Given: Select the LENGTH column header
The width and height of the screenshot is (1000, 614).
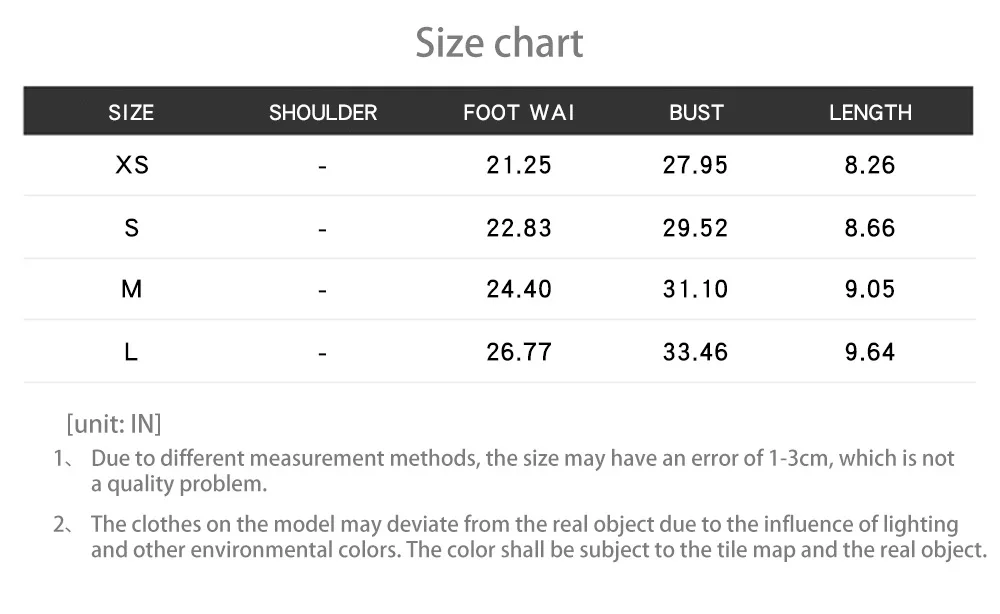Looking at the screenshot, I should pos(870,112).
